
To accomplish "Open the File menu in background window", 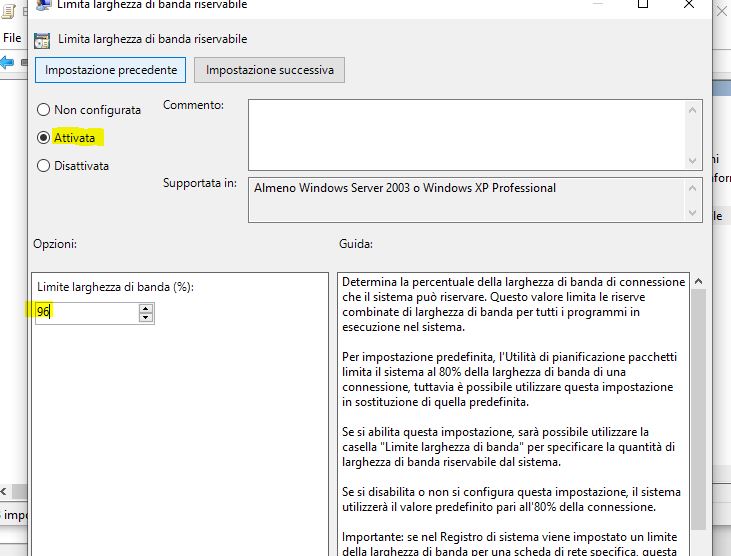I will 12,38.
